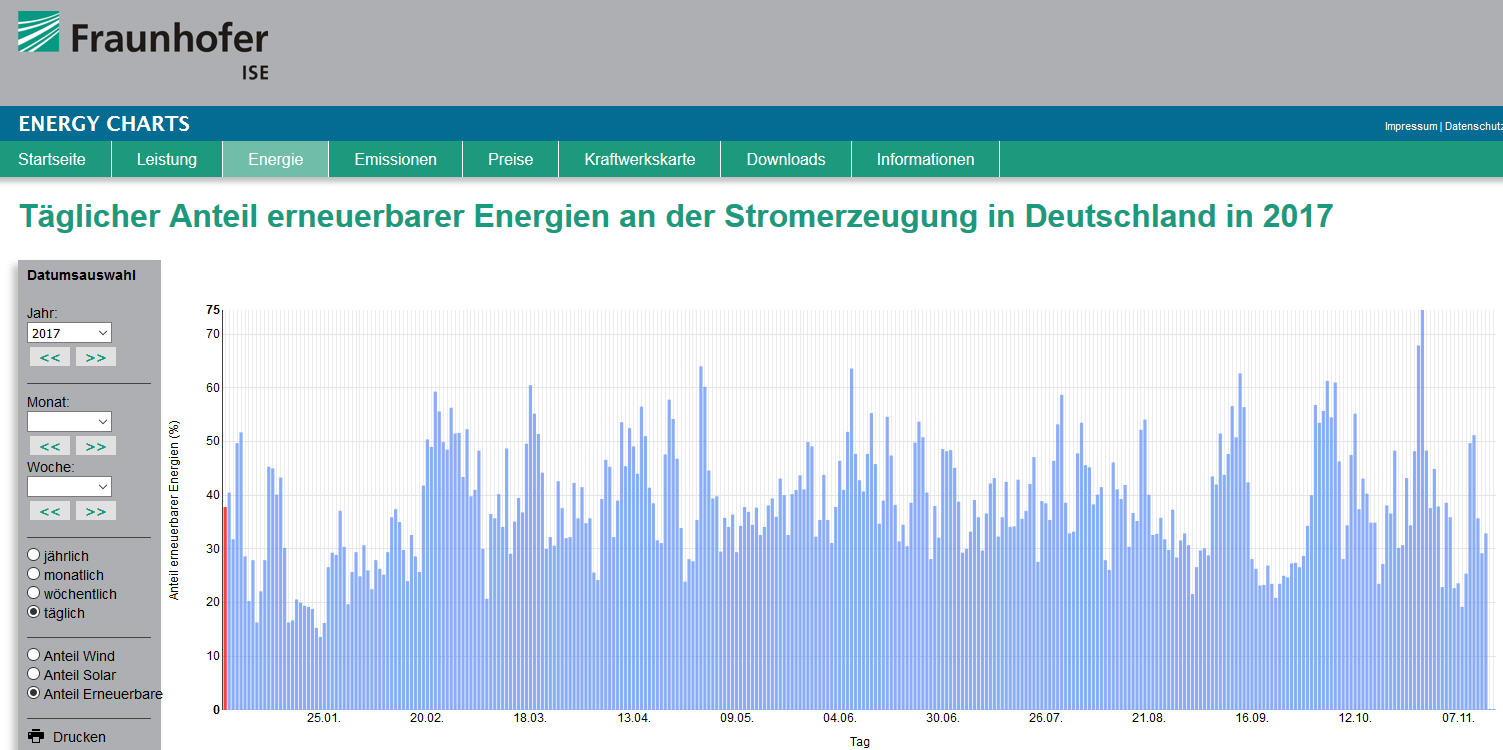1503x750 pixels.
Task: Choose the monatlich view radio button
Action: (x=34, y=574)
